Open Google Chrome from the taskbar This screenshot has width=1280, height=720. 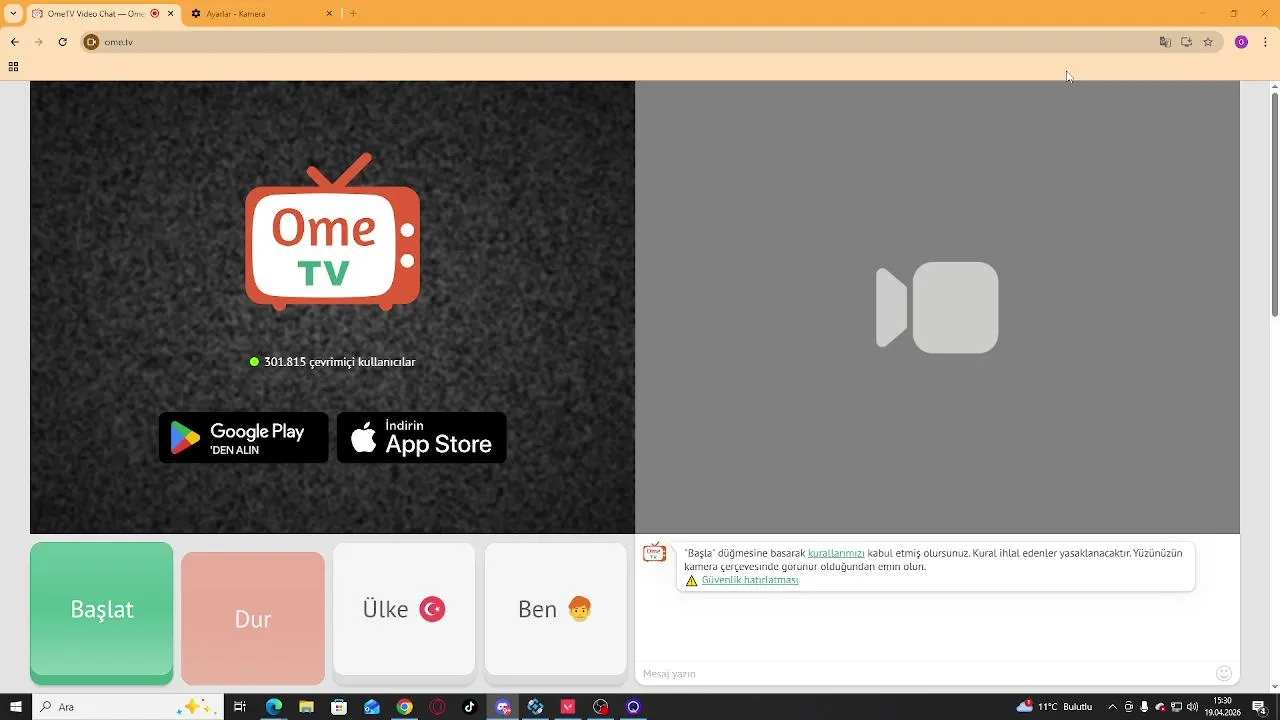point(404,707)
